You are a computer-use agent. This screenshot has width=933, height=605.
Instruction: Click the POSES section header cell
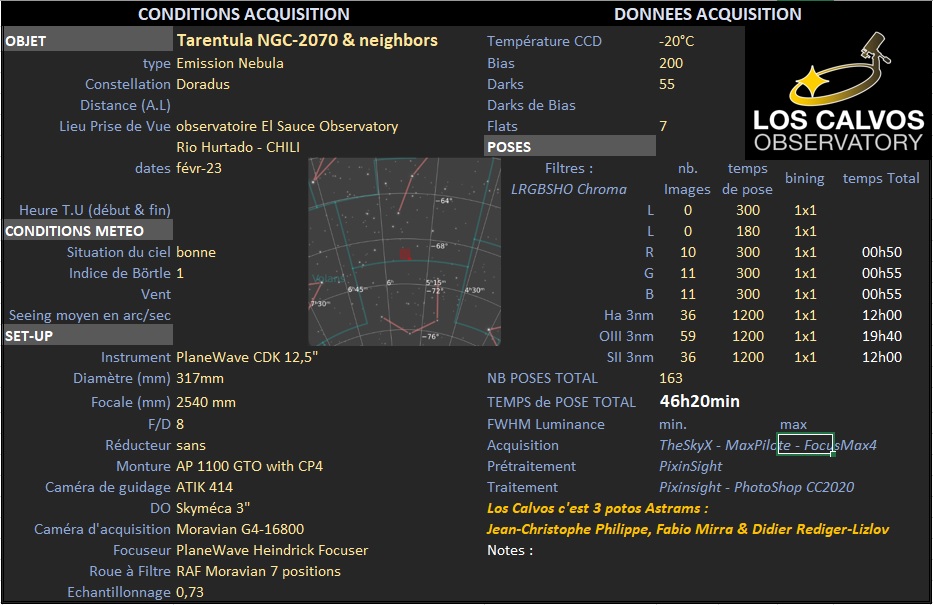point(570,146)
